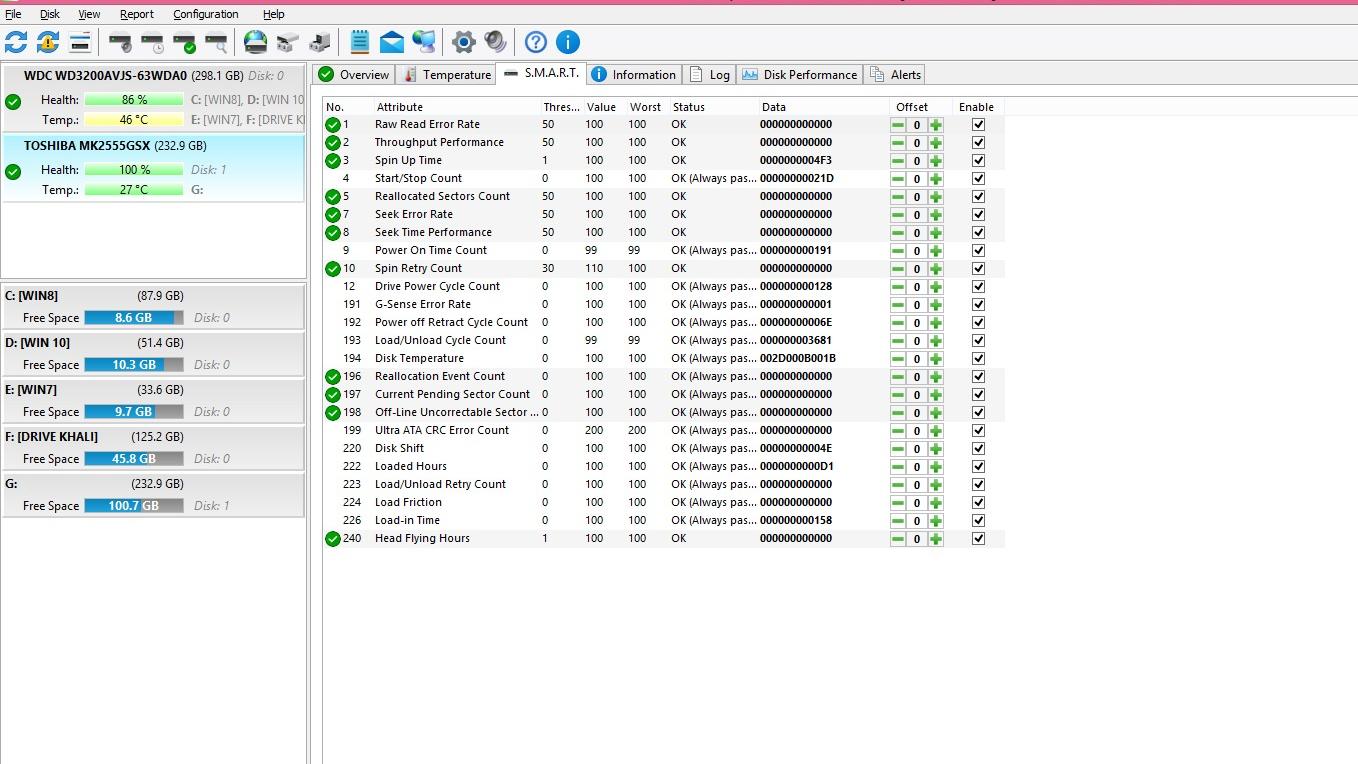Click the disk with green checkmark toolbar icon
The height and width of the screenshot is (764, 1358).
coord(184,42)
